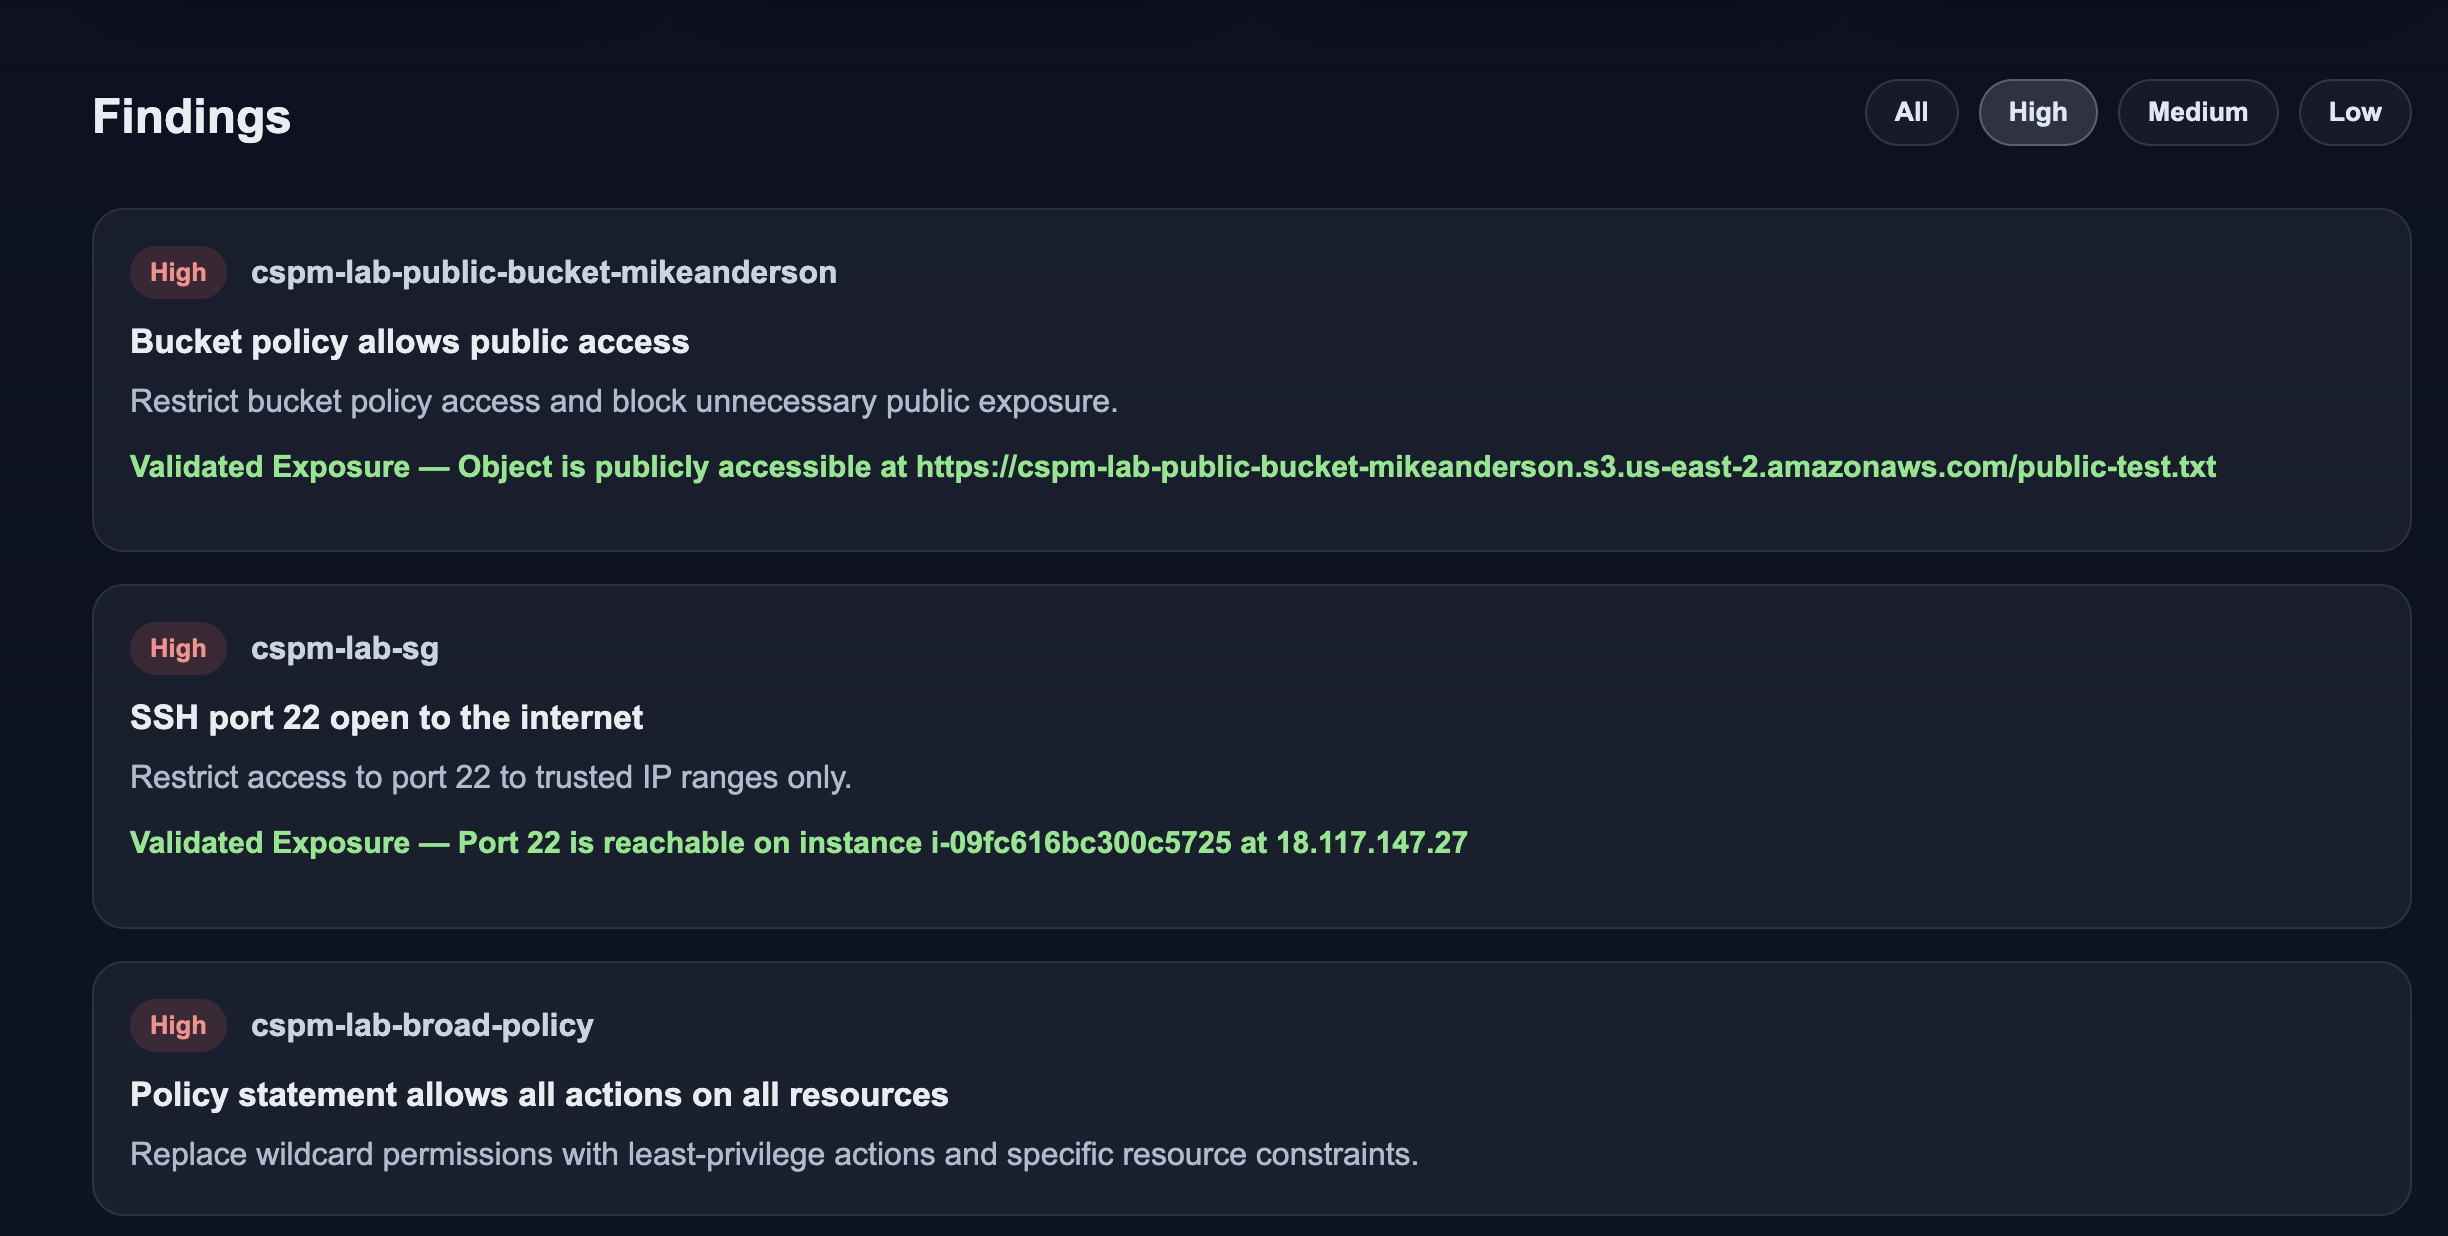Click instance ID i-09fc616bc300c5725
The width and height of the screenshot is (2448, 1236).
[1080, 843]
